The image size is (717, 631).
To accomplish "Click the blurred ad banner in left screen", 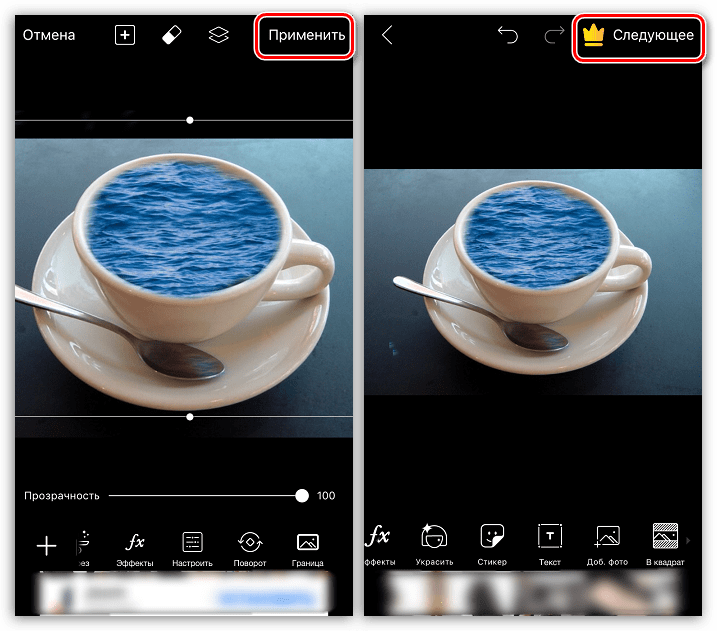I will click(184, 594).
